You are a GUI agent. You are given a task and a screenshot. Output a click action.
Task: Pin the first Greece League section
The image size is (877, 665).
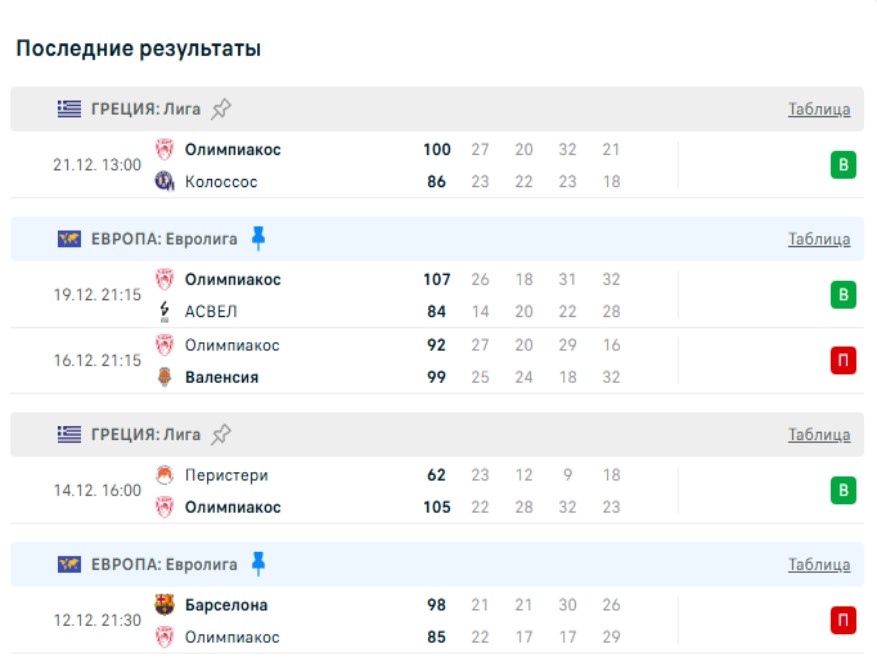pos(221,109)
